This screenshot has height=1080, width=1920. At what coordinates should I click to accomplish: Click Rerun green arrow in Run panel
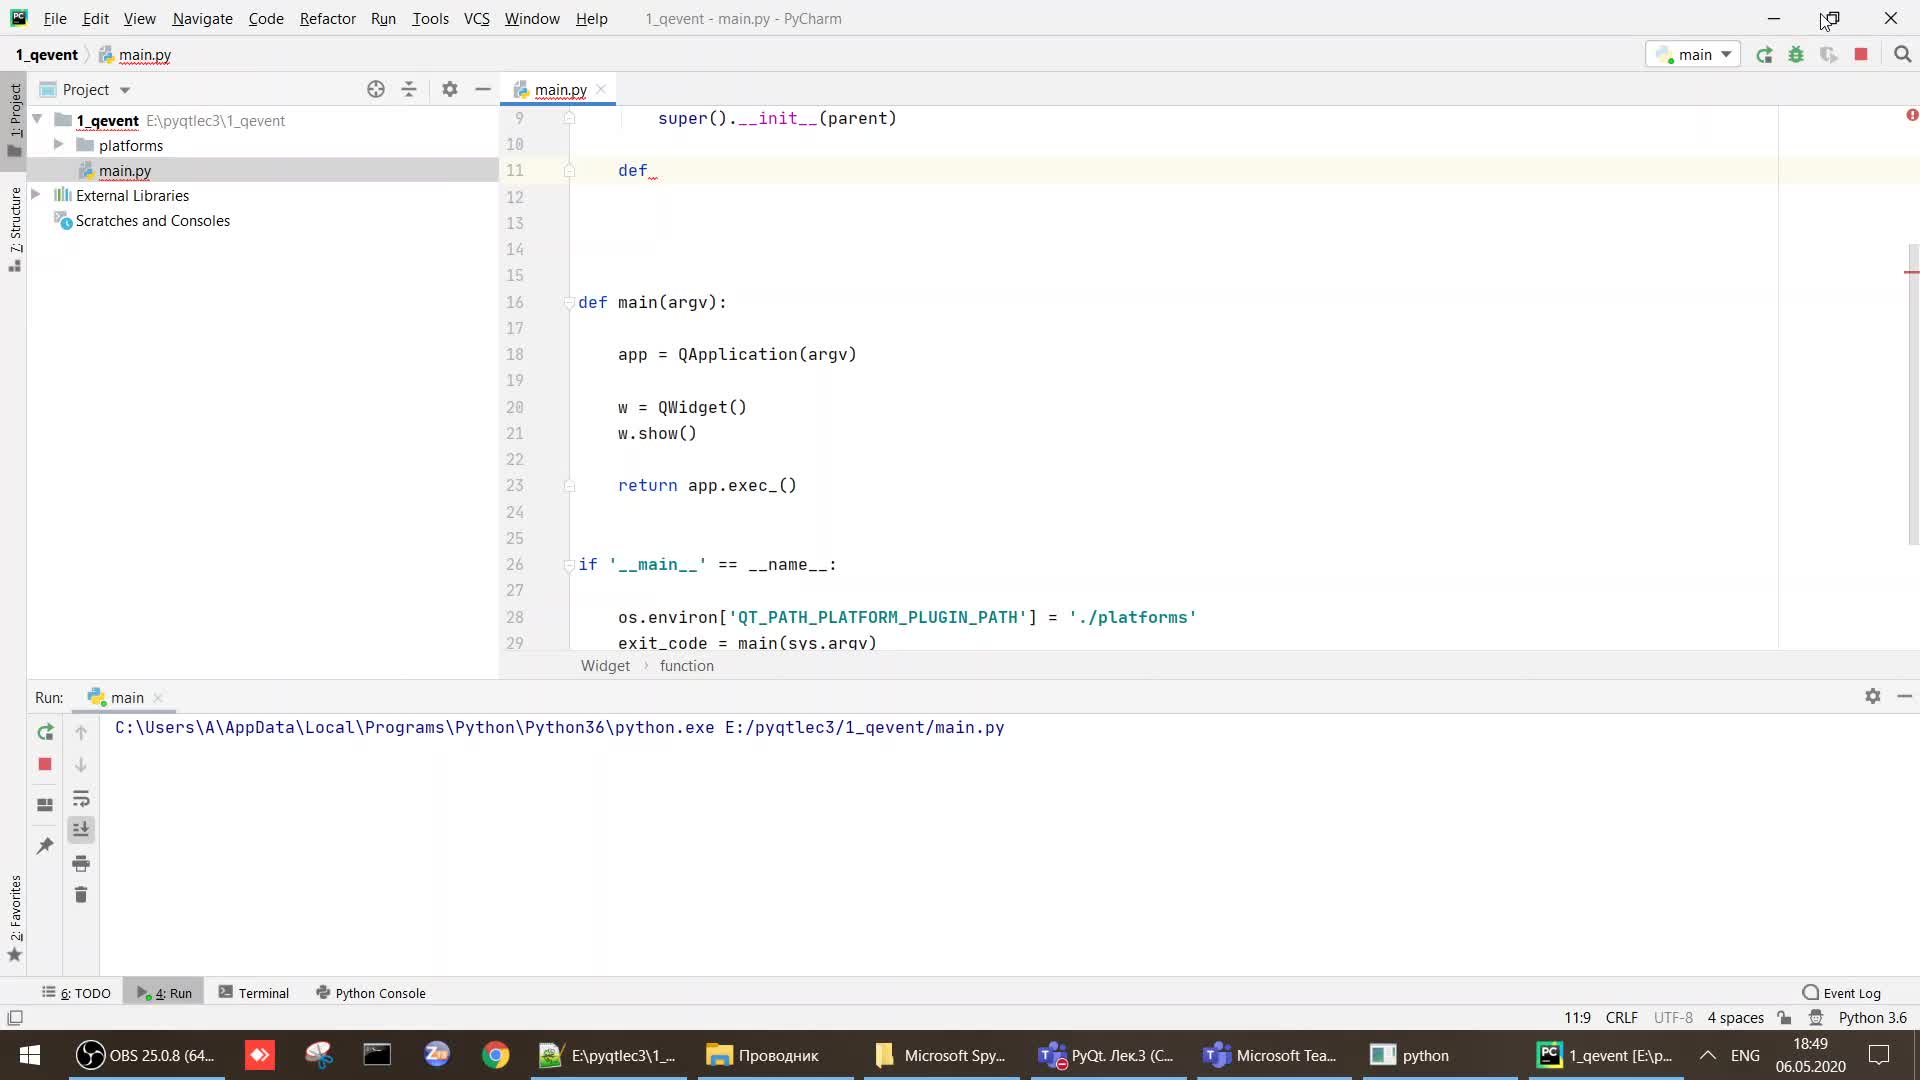pos(45,732)
